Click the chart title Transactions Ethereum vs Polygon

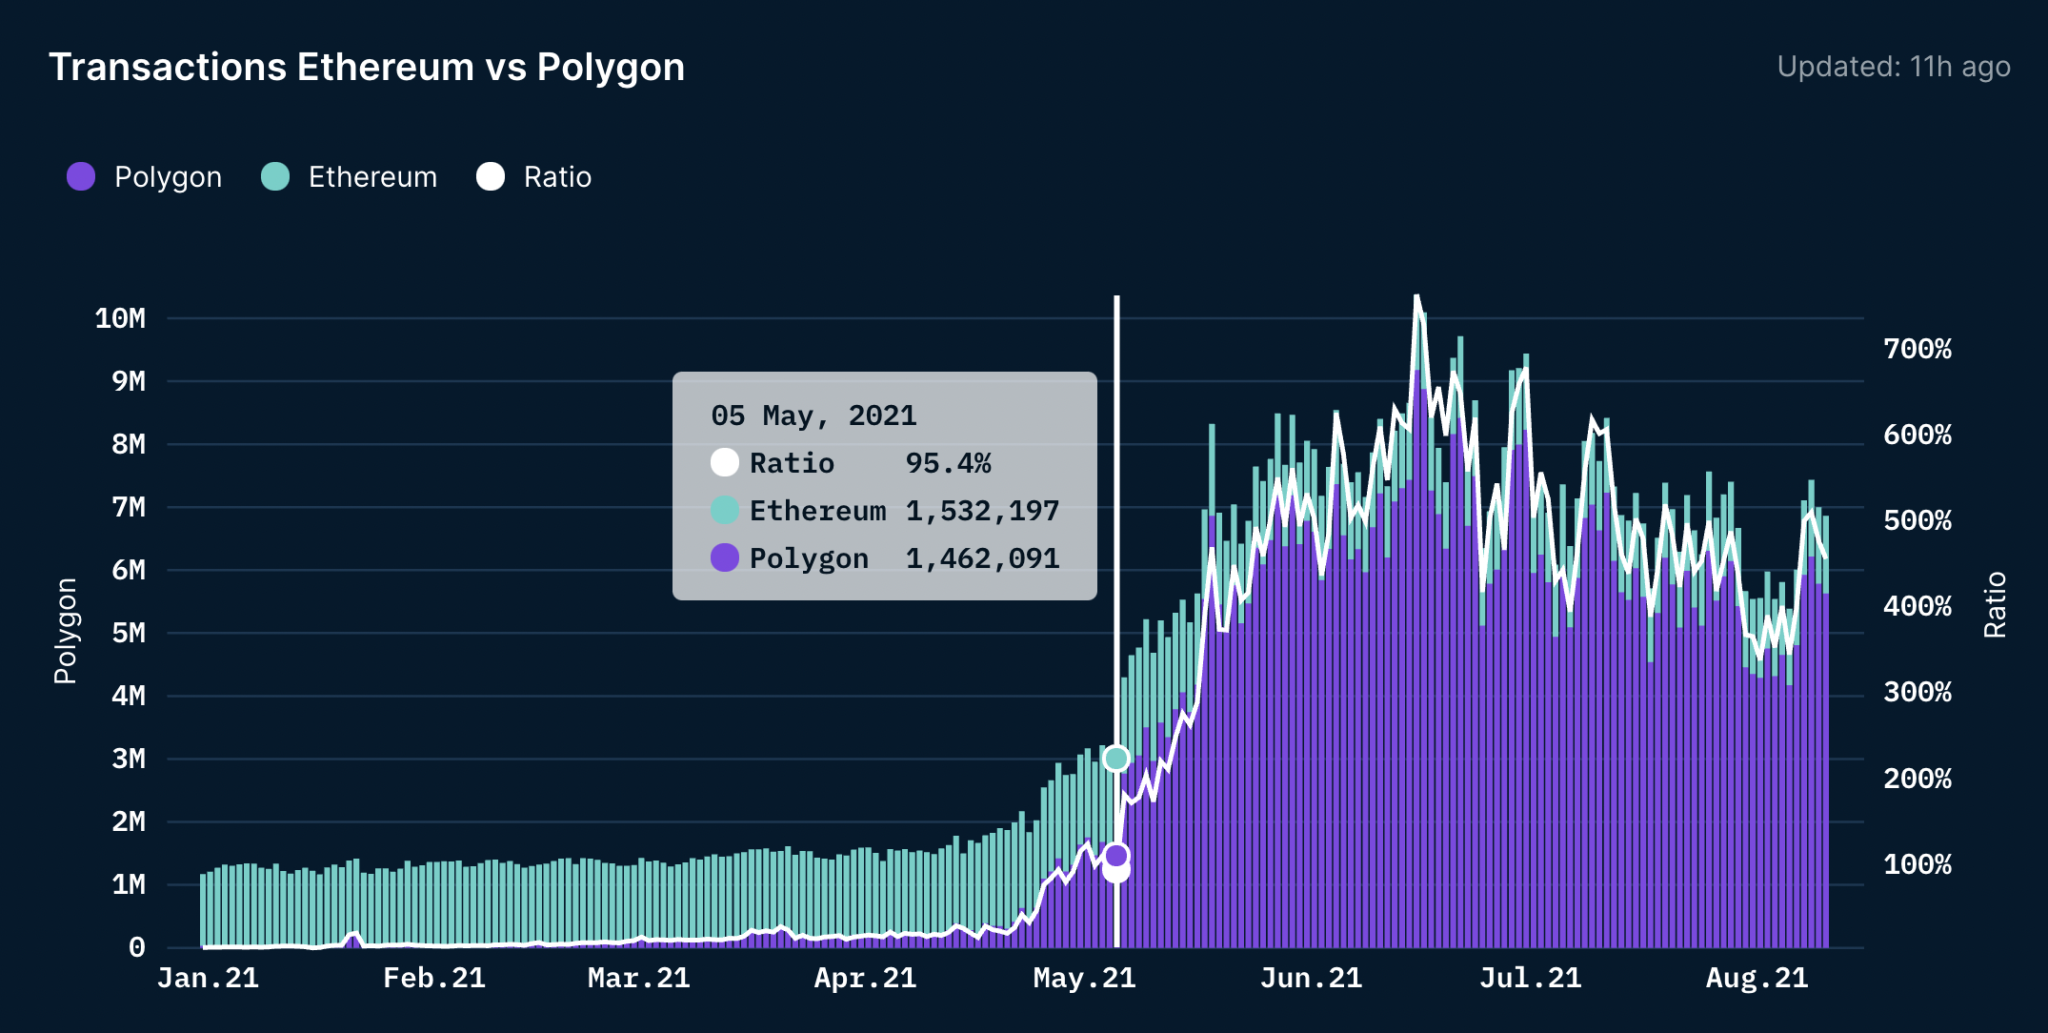(368, 66)
